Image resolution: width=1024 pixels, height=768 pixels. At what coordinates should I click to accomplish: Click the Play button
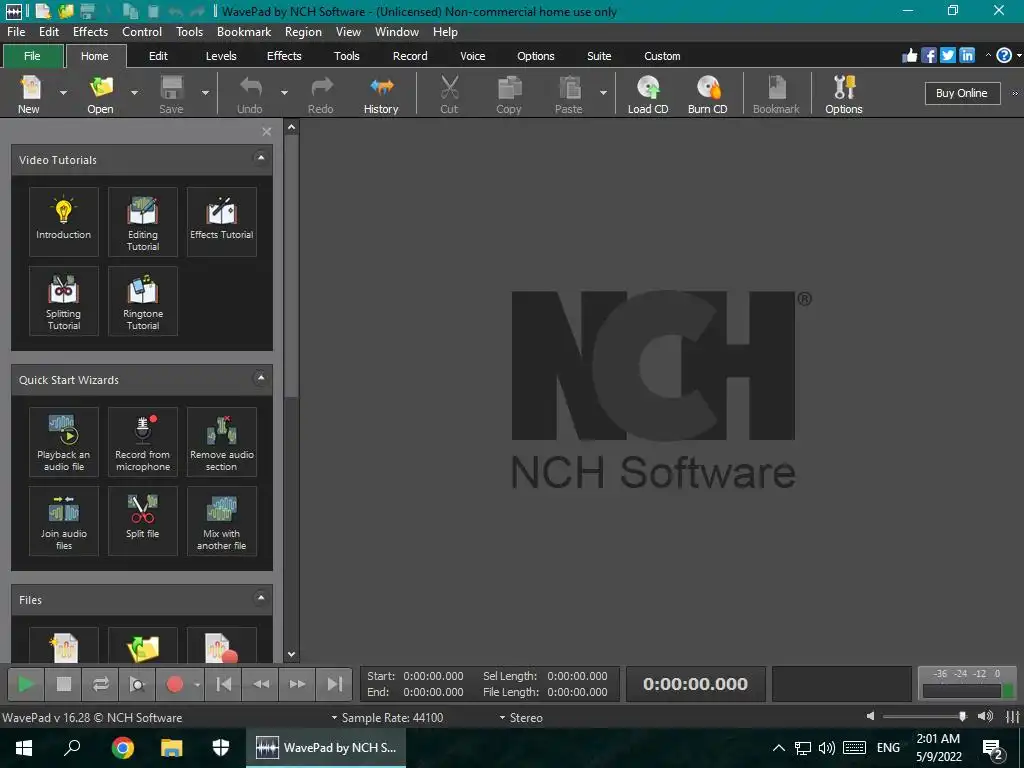point(25,684)
